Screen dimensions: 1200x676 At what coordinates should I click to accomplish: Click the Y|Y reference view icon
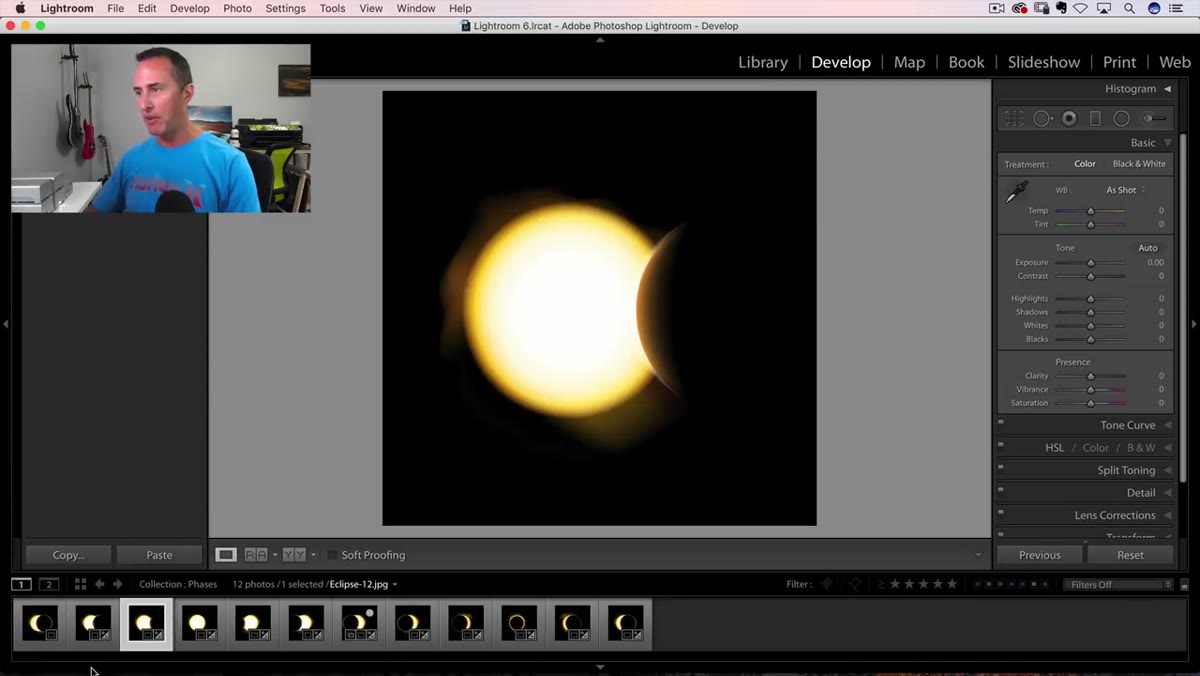[x=294, y=555]
